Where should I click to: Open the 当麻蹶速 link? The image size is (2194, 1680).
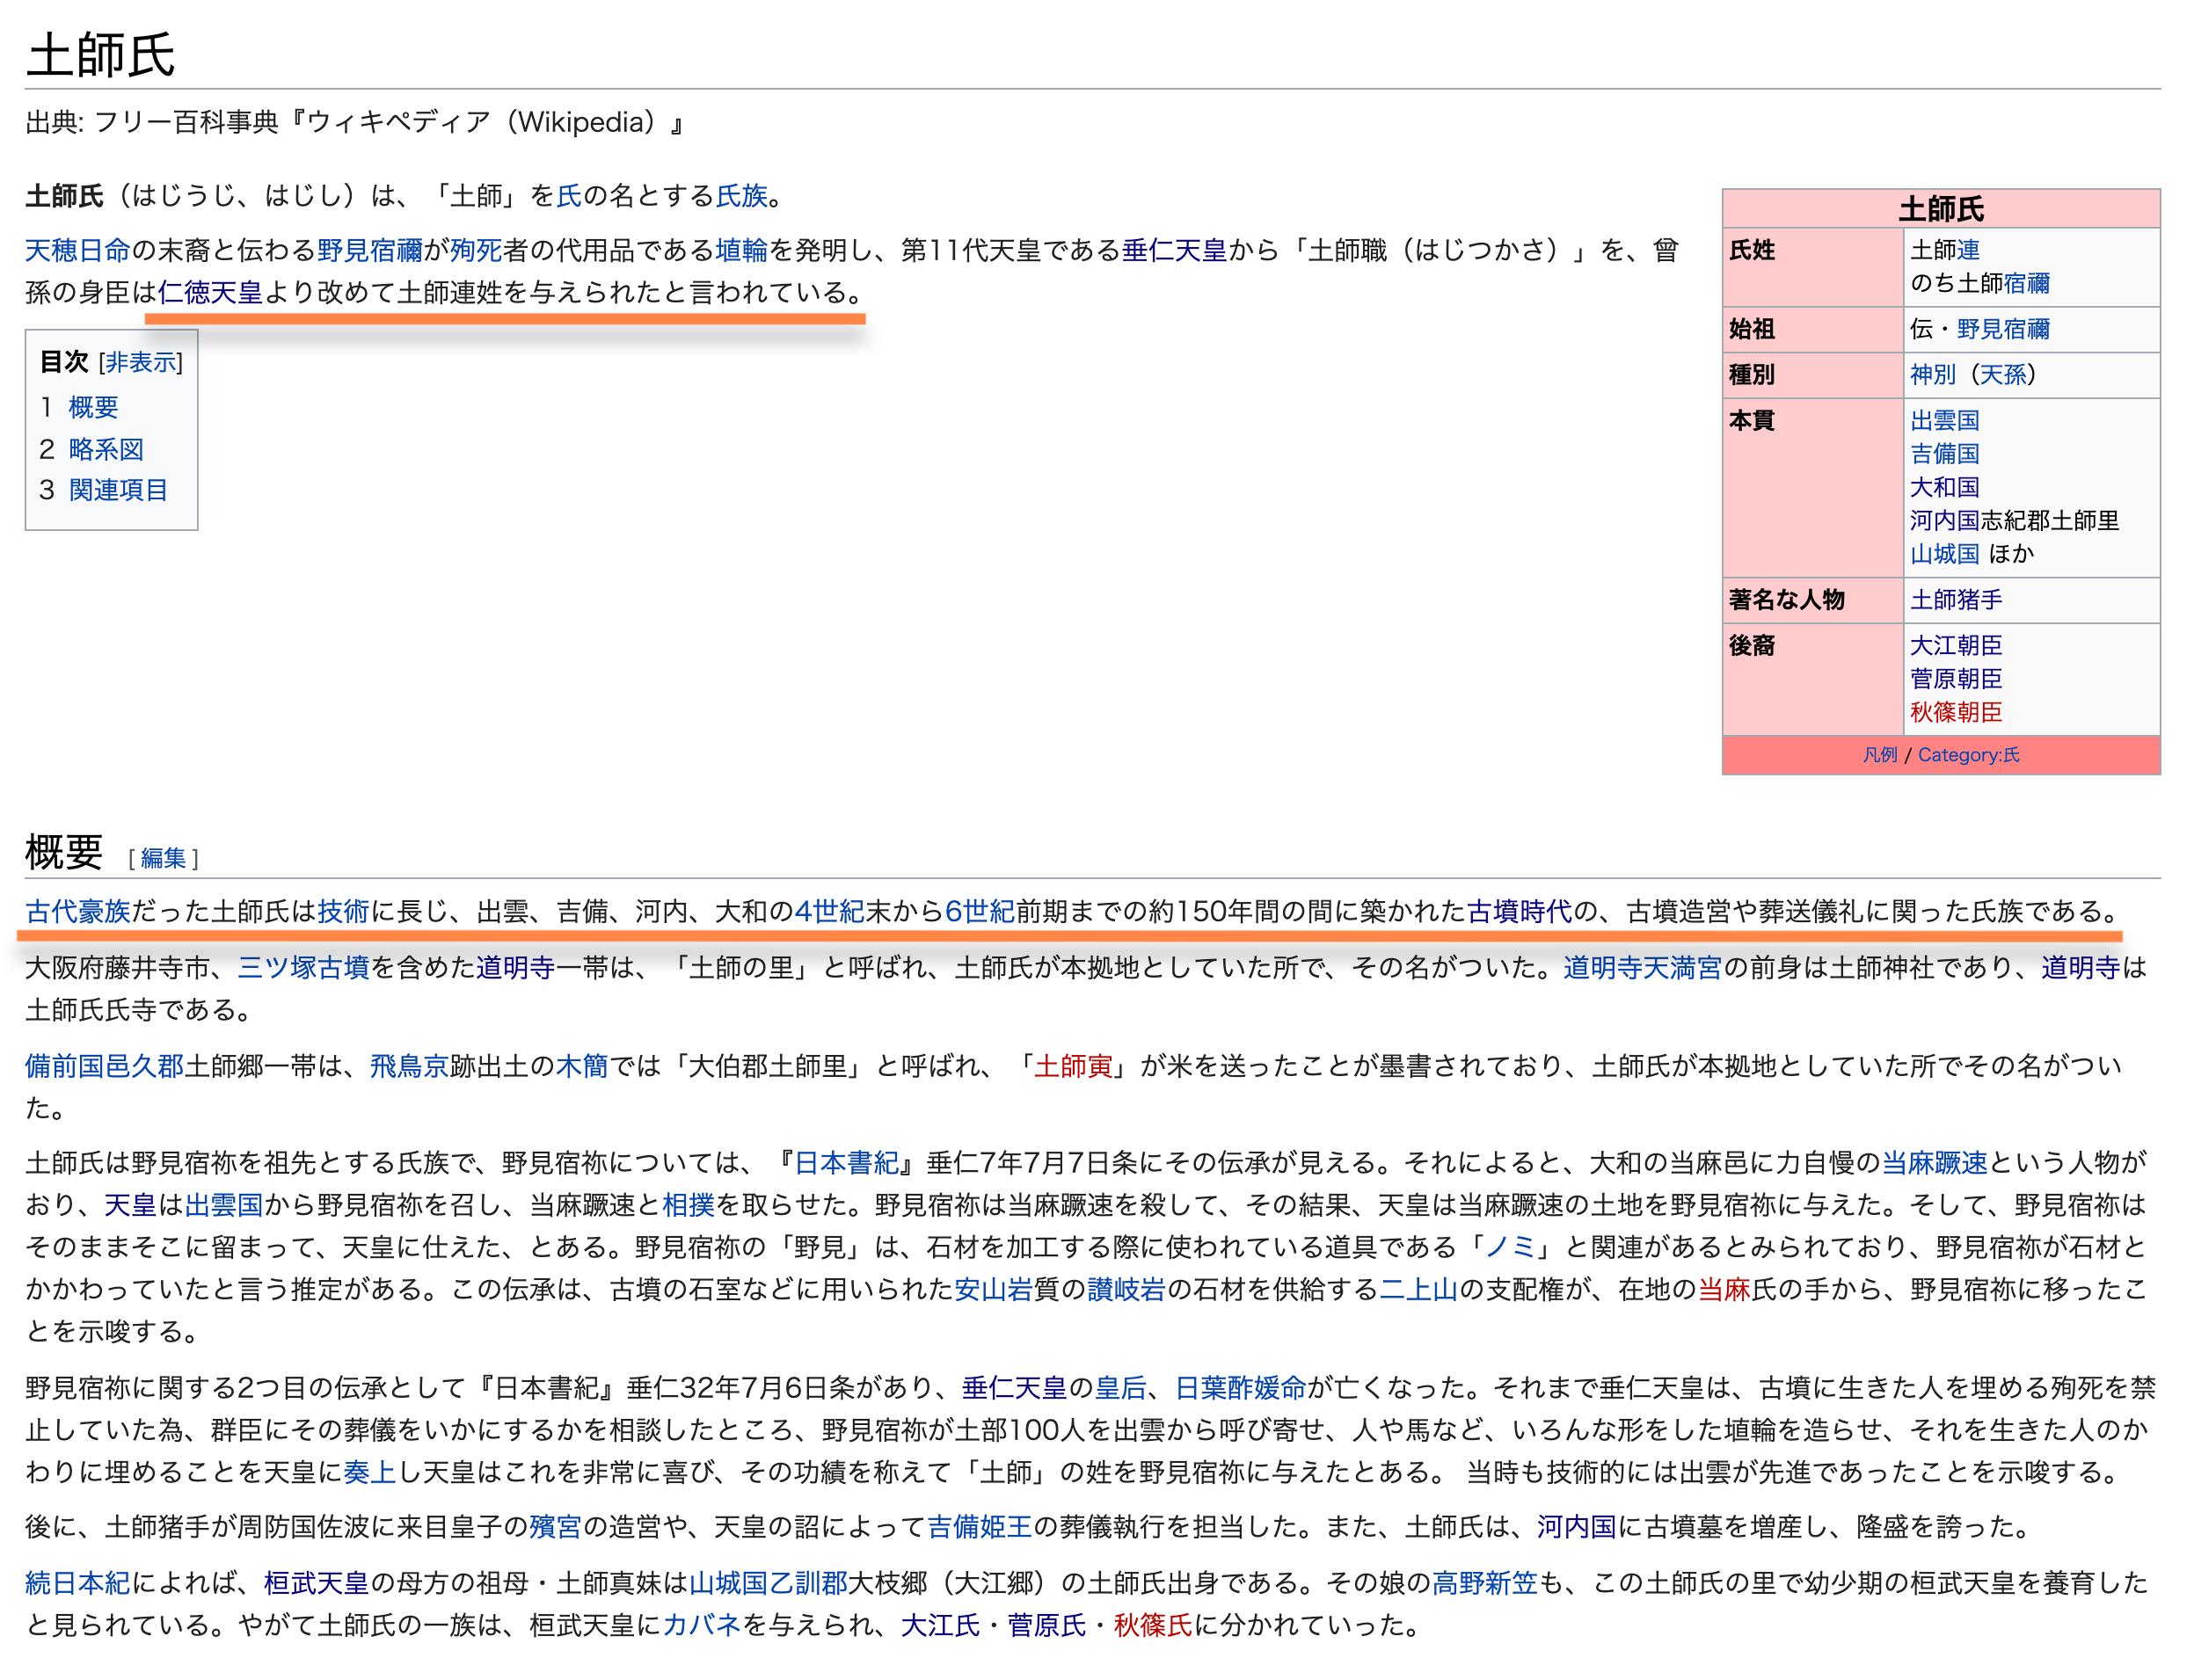[1935, 1163]
